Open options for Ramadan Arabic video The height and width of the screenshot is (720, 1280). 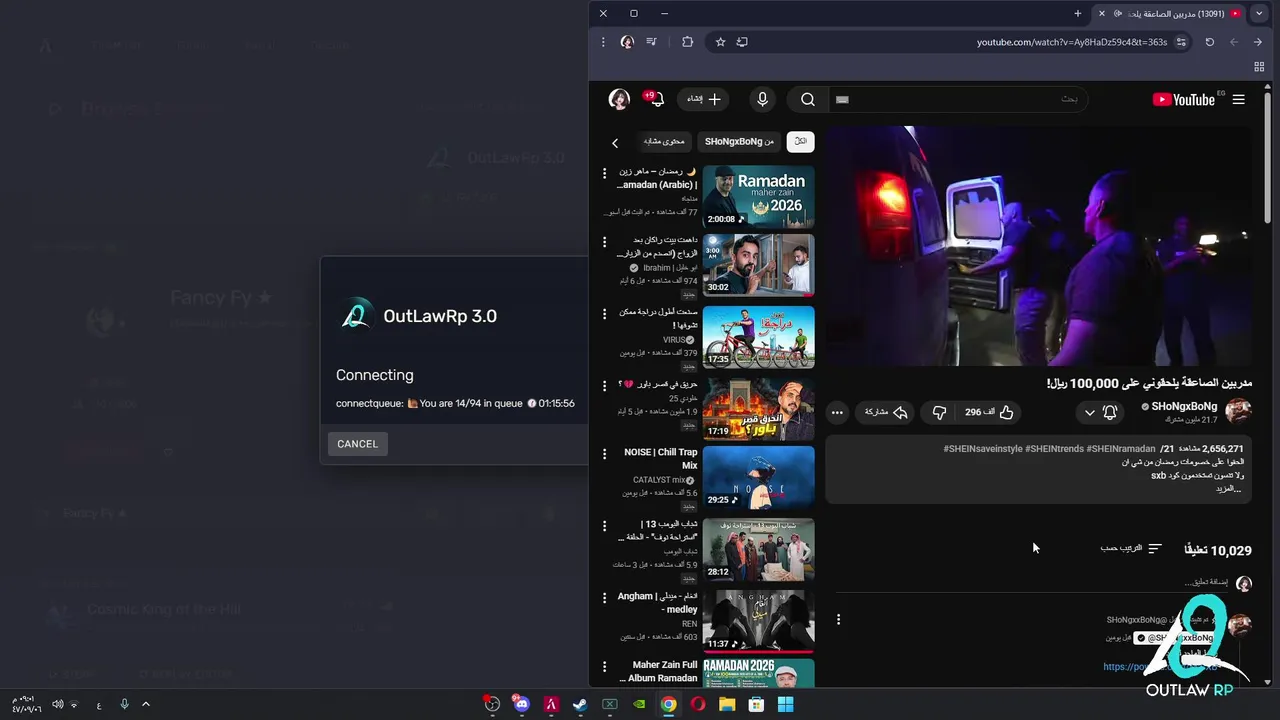604,173
